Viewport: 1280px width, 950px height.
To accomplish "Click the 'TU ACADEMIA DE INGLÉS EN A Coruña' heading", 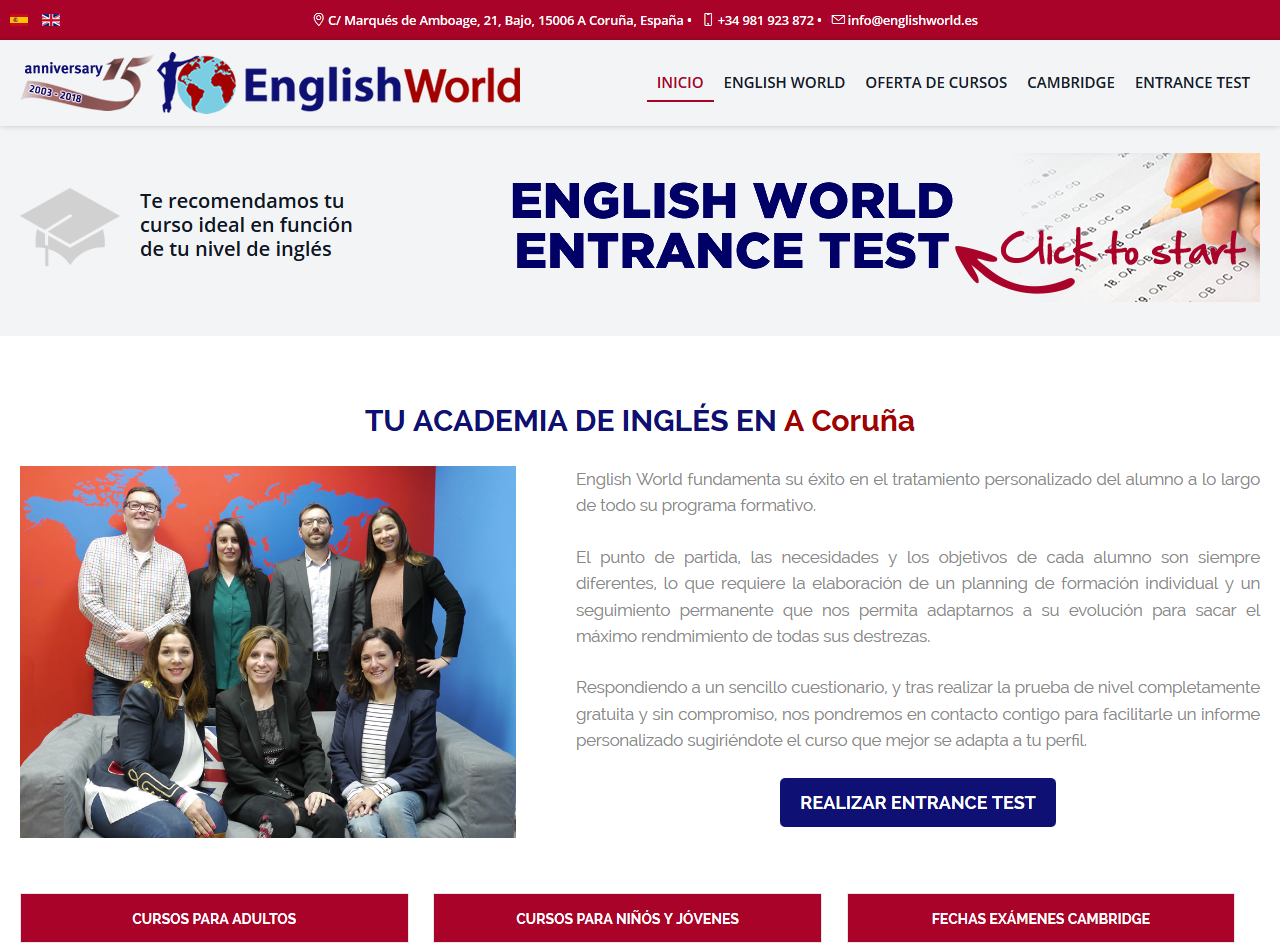I will [640, 421].
